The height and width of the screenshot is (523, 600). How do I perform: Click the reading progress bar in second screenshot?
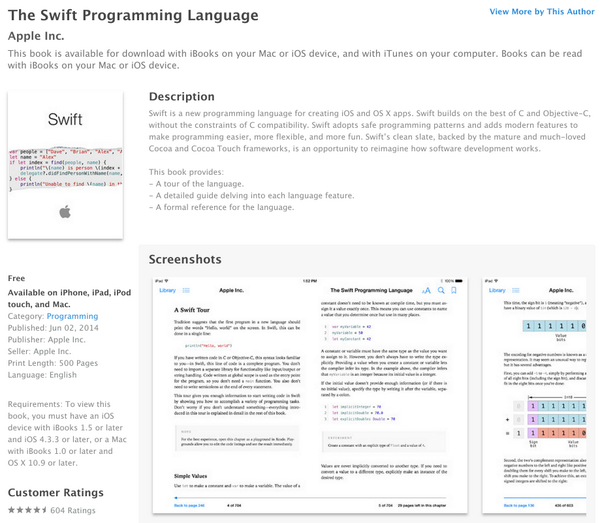[x=545, y=498]
